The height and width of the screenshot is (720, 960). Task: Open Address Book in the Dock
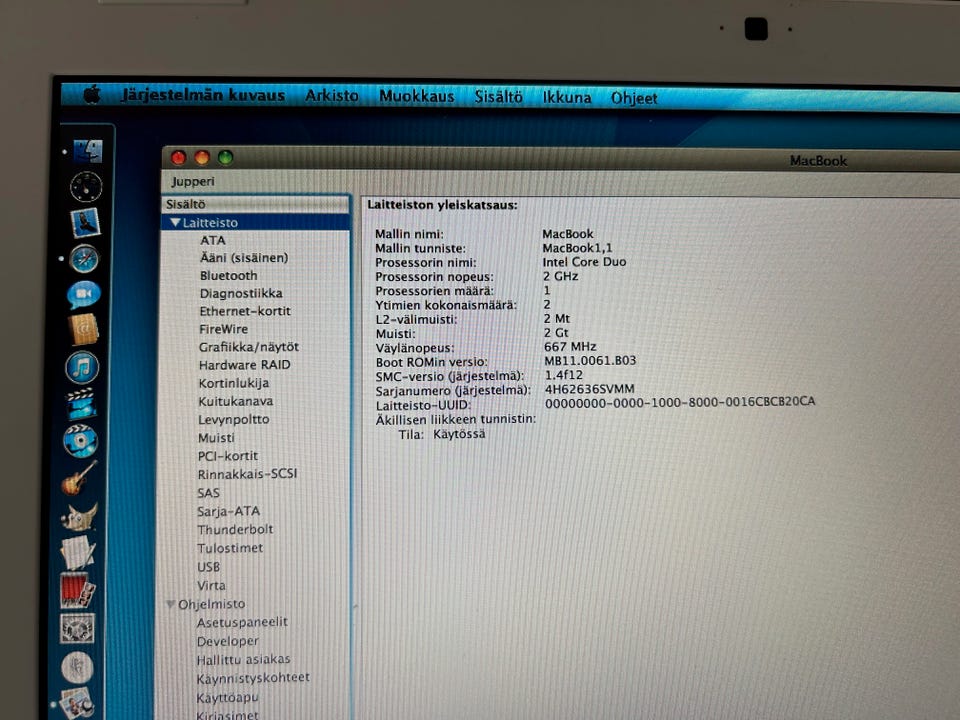point(84,329)
